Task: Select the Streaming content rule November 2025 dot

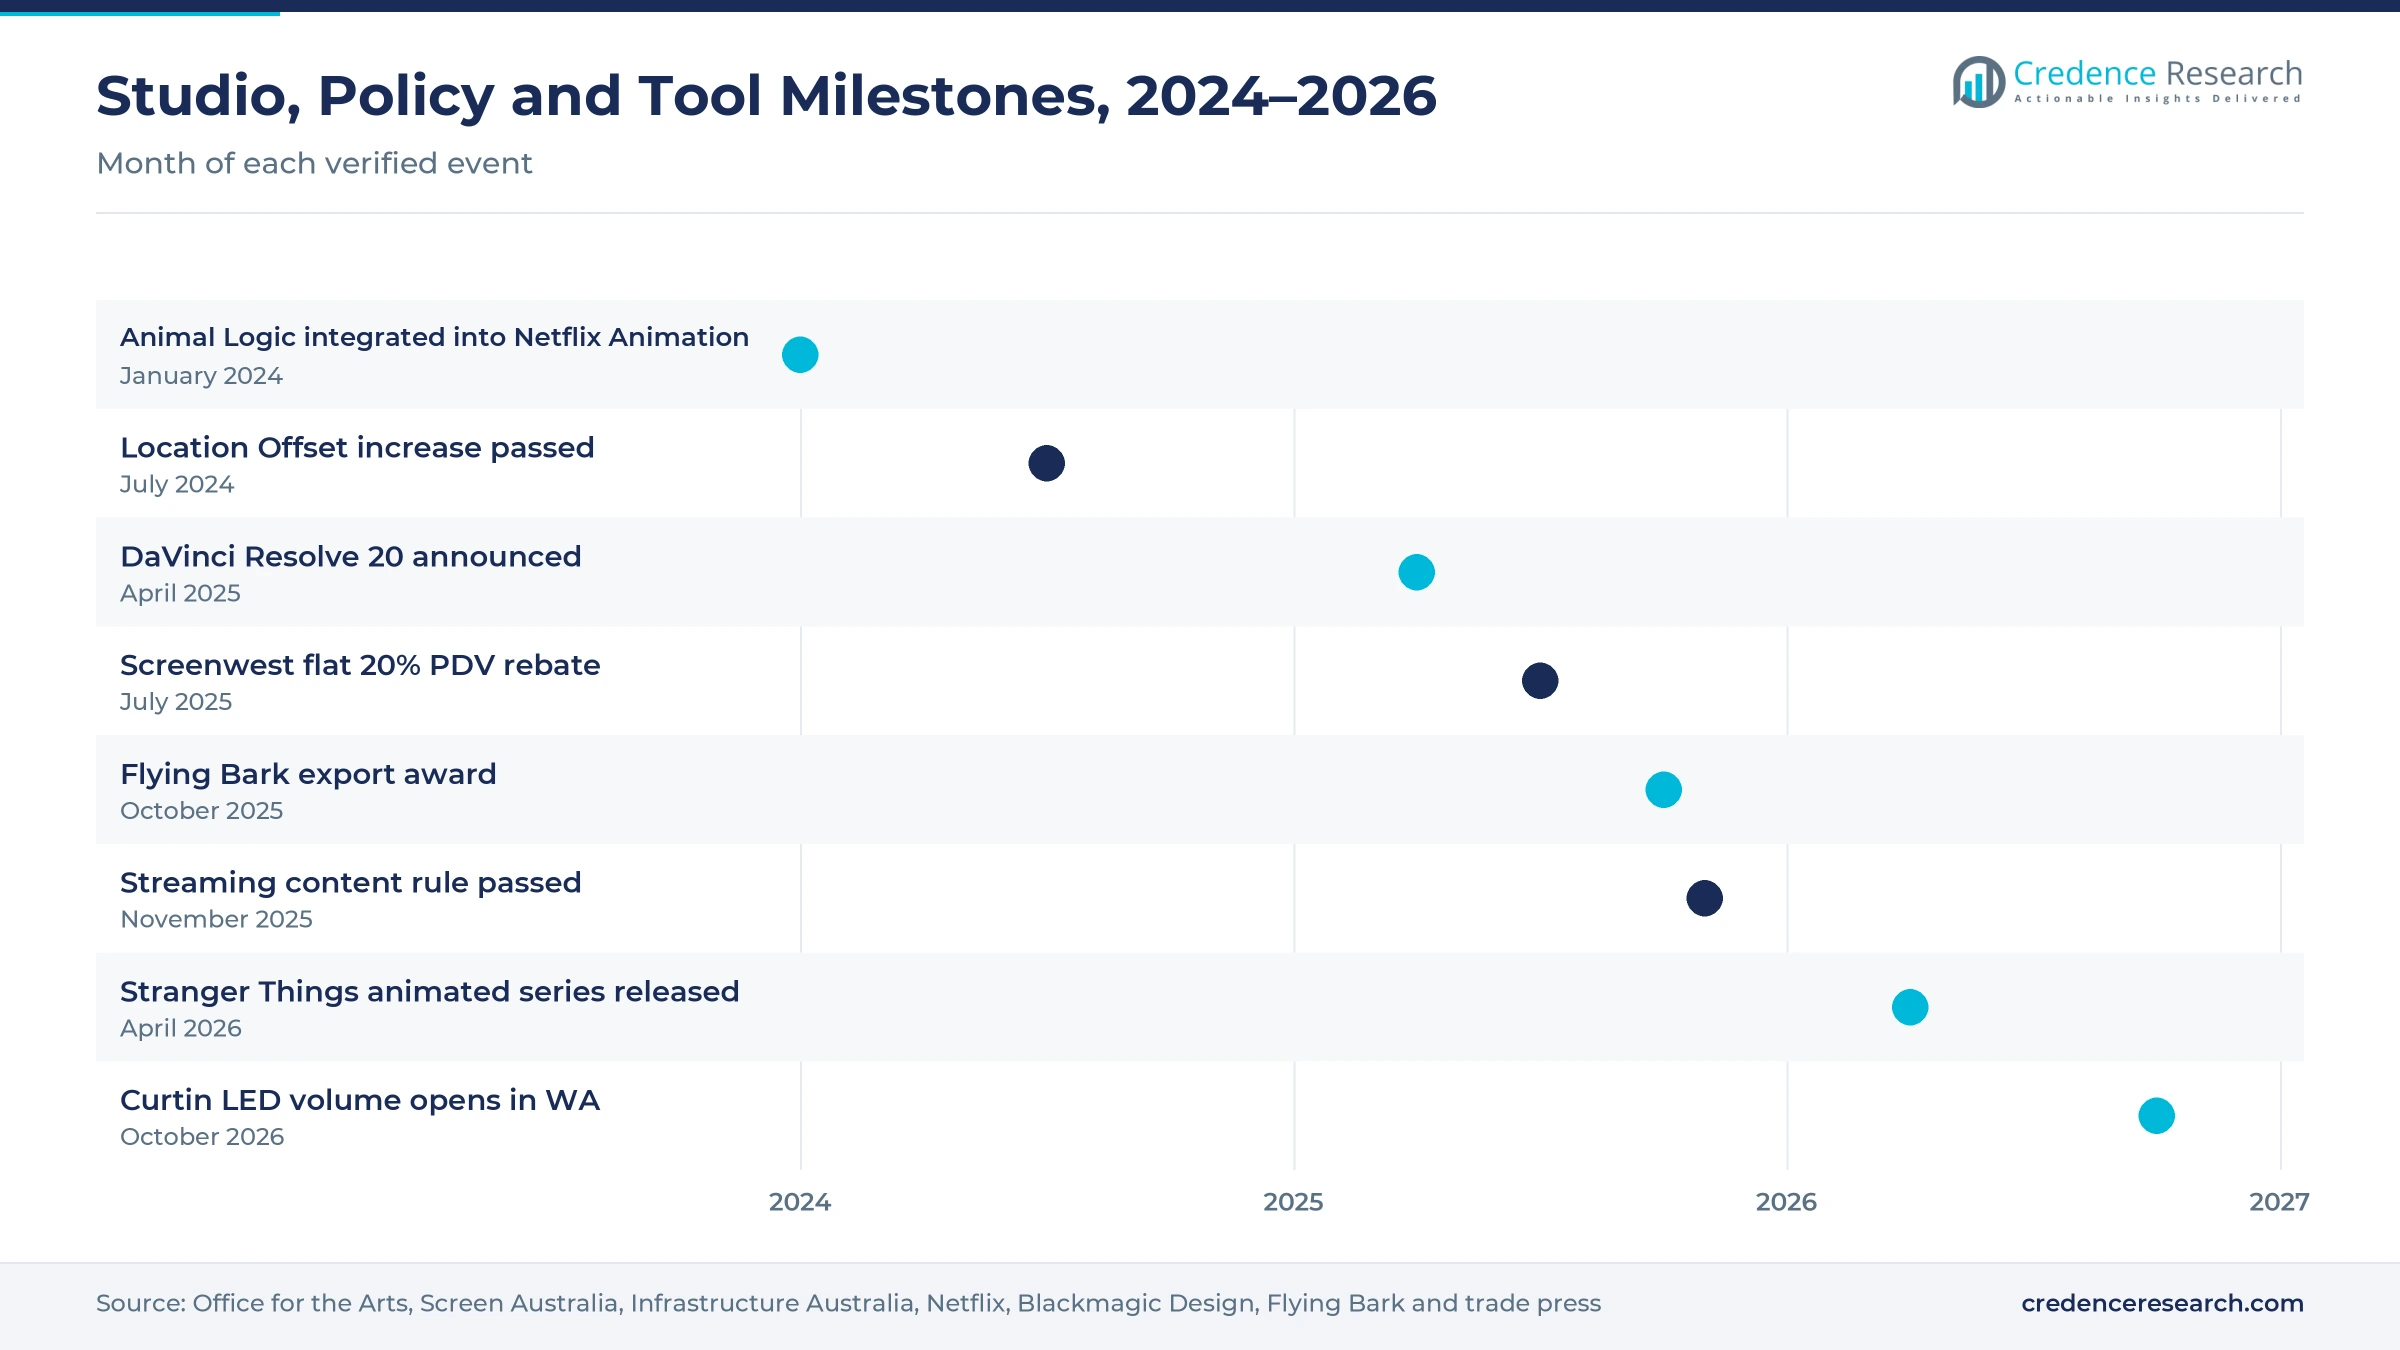Action: 1705,898
